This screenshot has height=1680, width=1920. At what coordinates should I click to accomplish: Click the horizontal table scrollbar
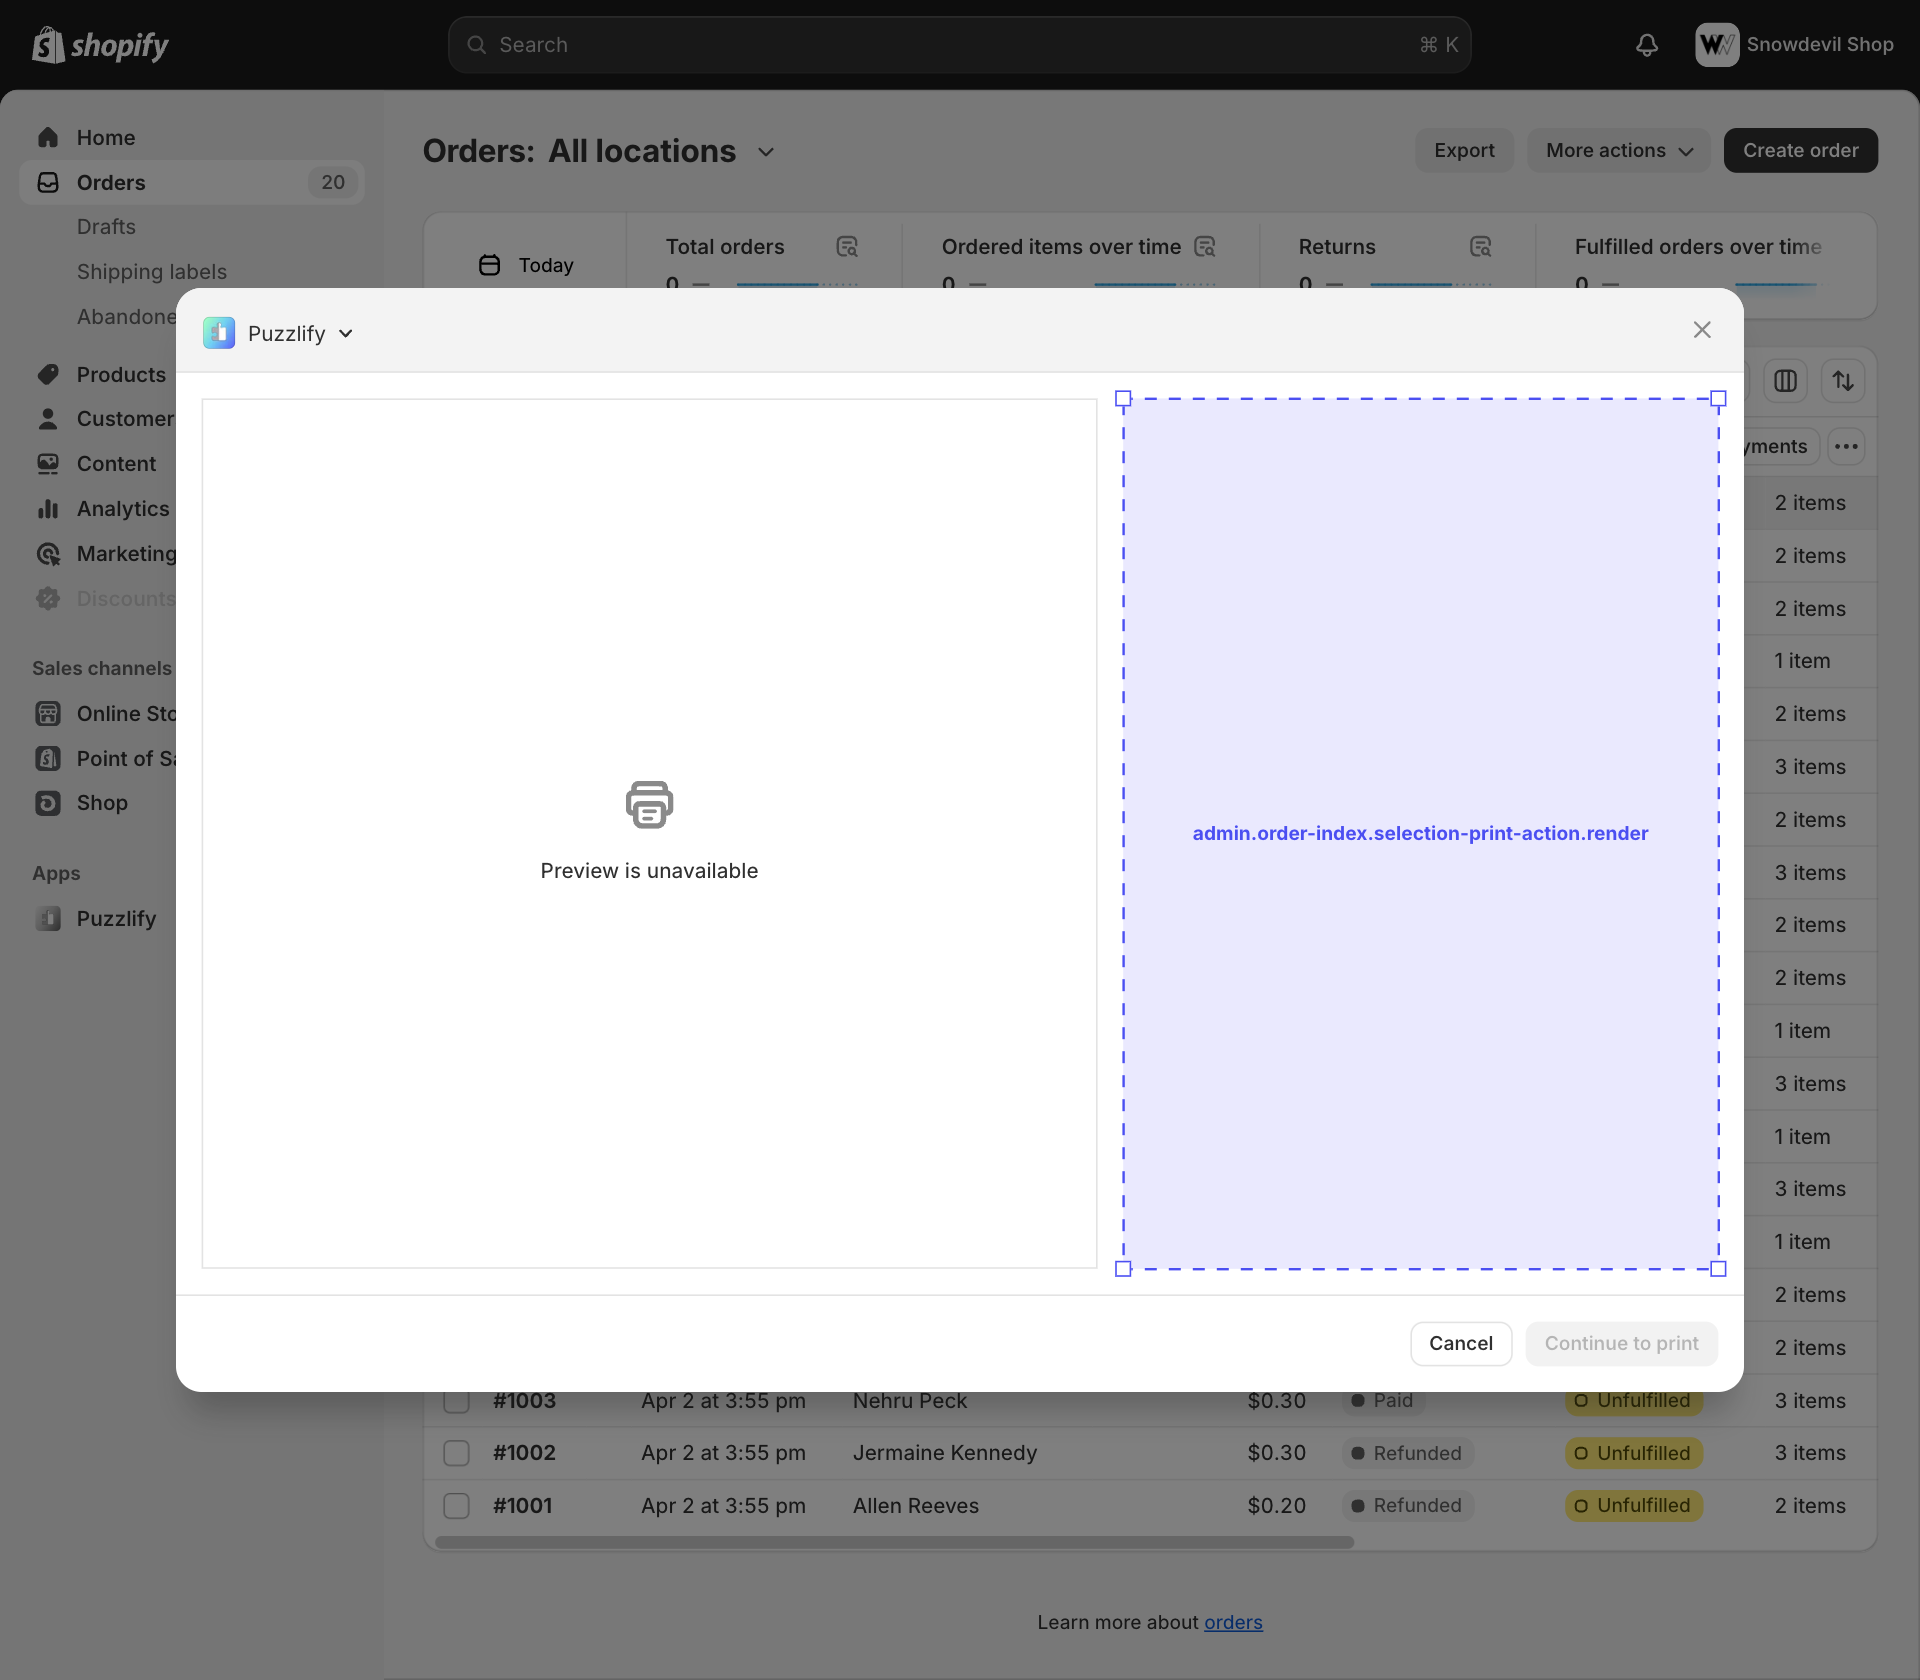coord(894,1542)
